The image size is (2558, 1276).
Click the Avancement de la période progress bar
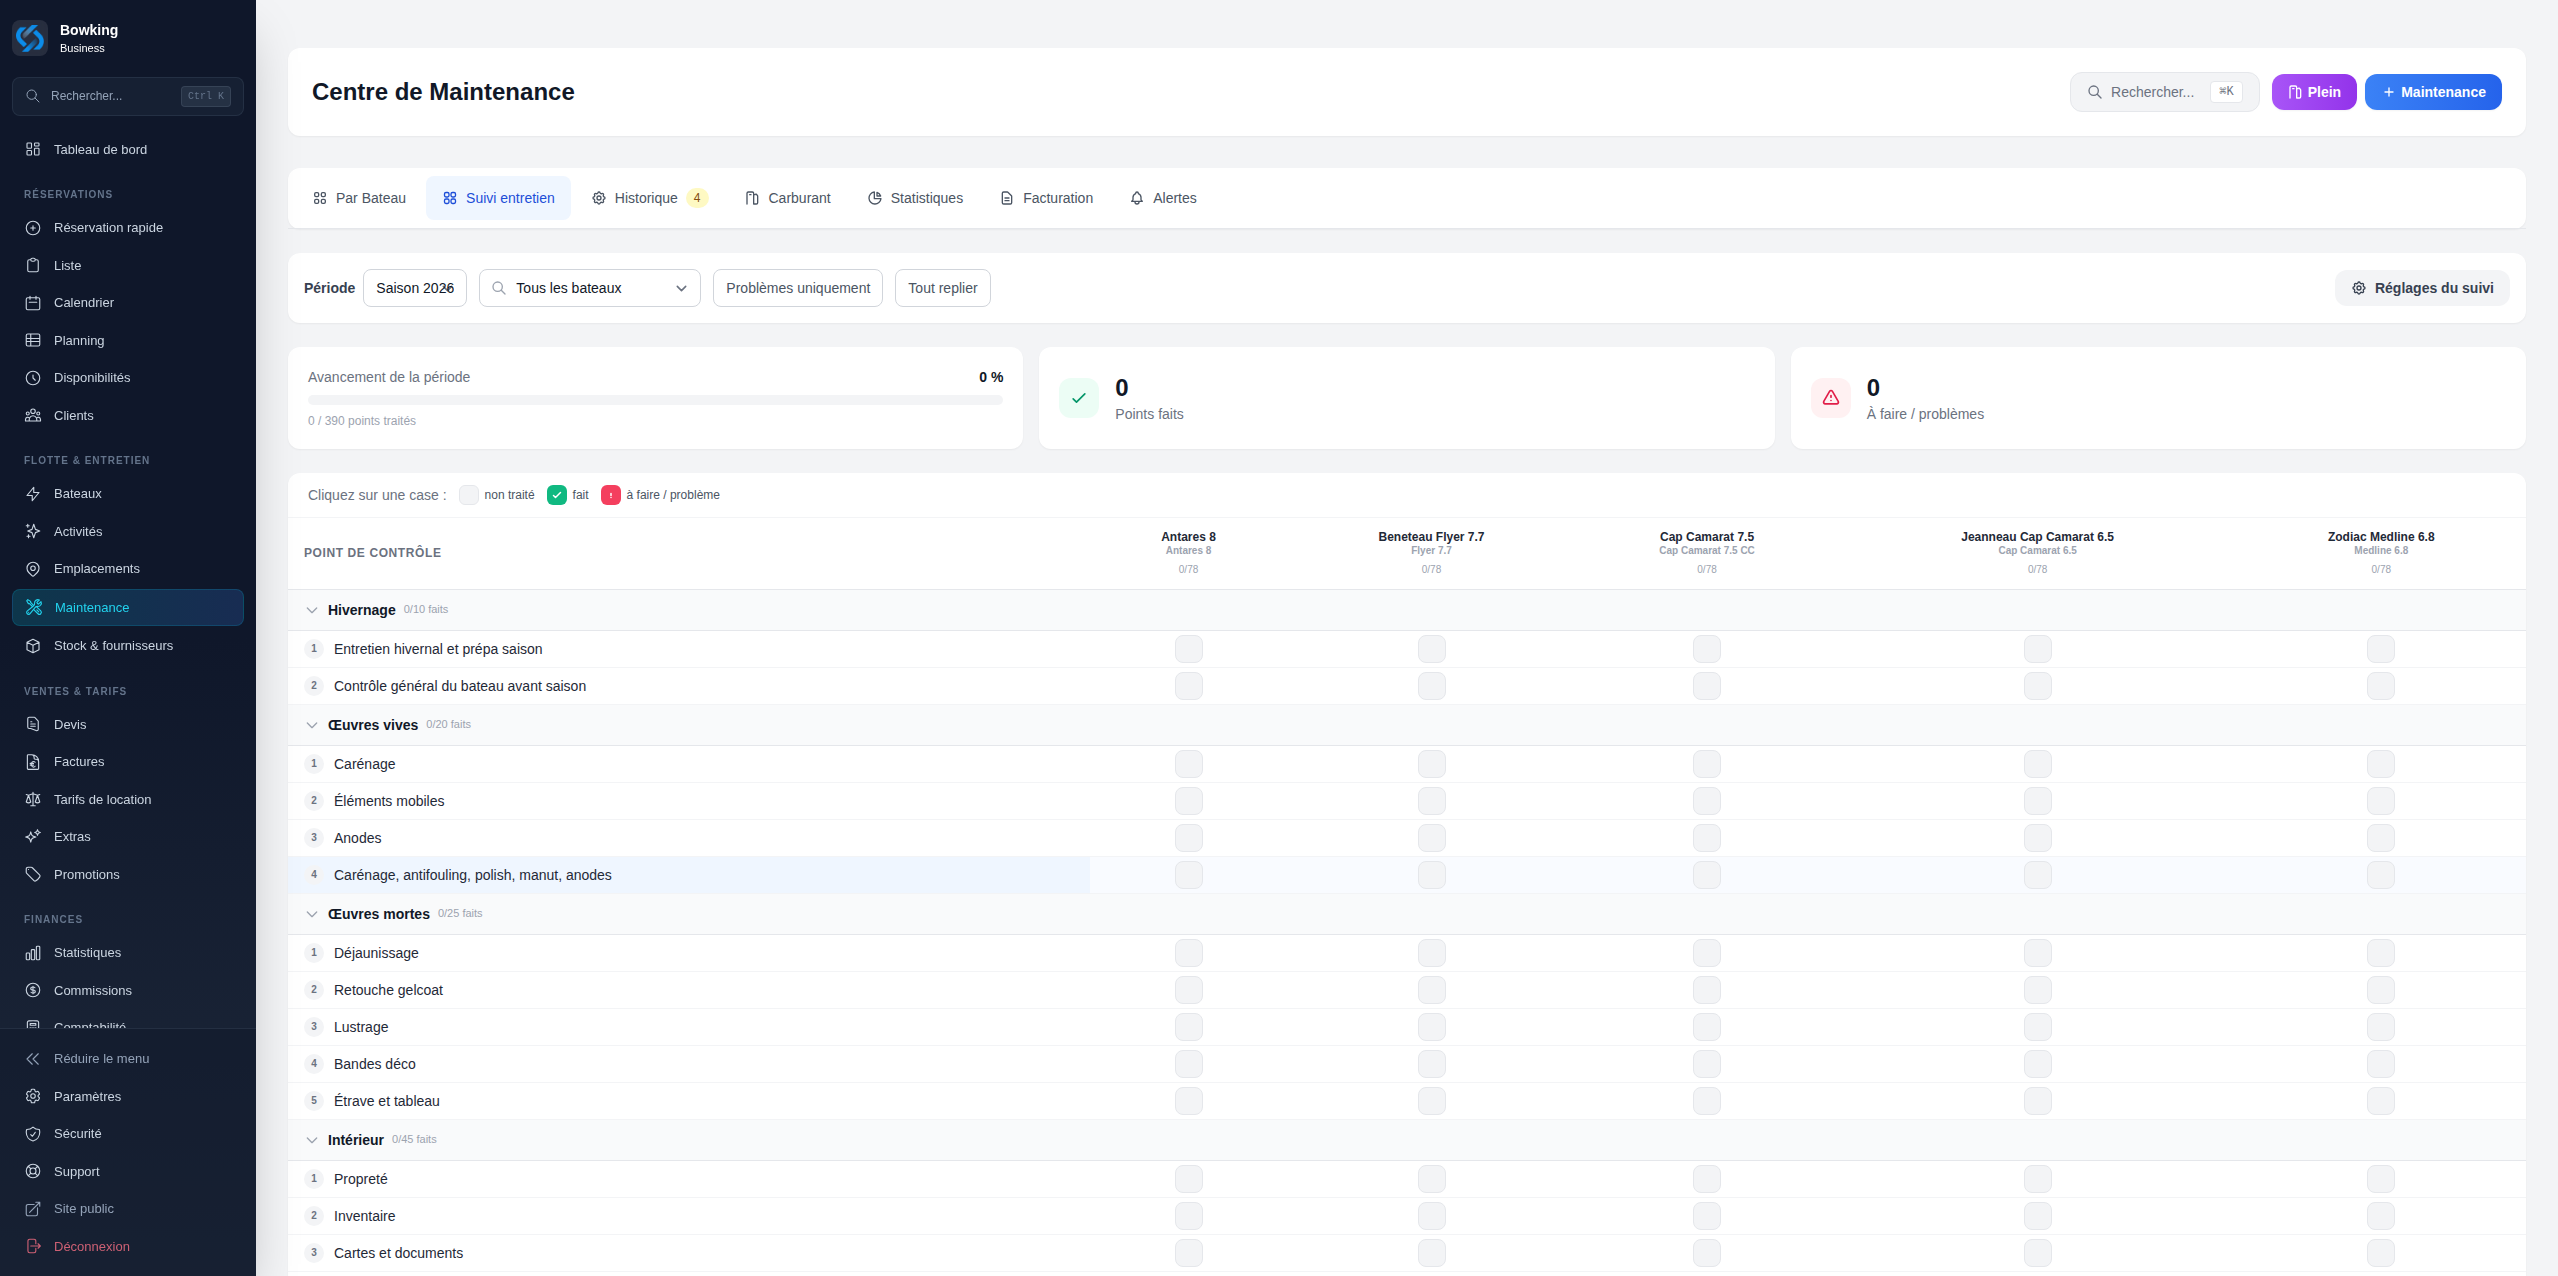click(x=655, y=400)
